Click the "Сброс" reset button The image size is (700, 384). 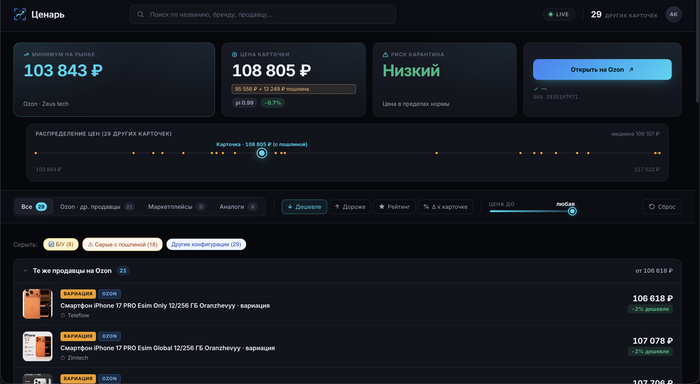point(662,207)
